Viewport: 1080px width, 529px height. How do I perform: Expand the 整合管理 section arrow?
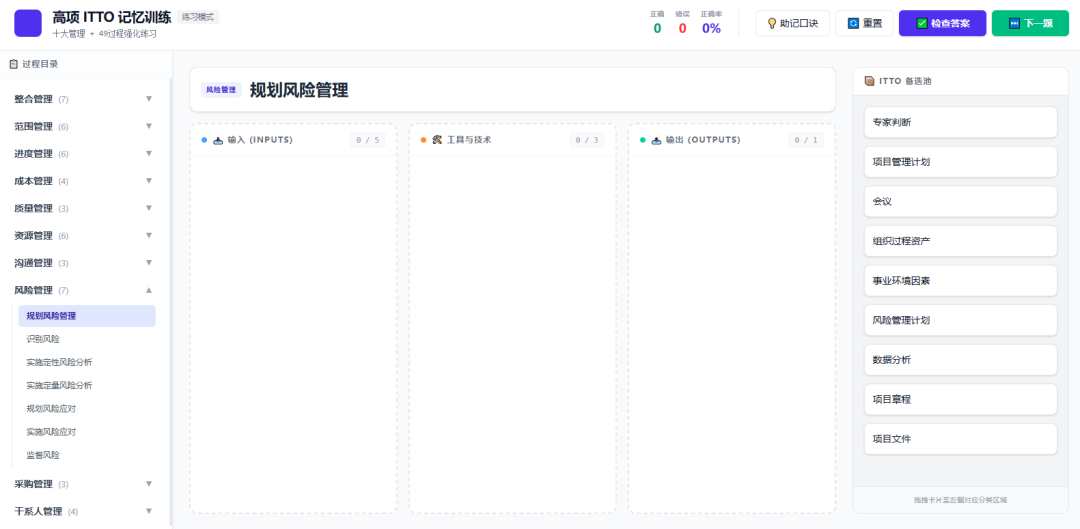pyautogui.click(x=149, y=98)
